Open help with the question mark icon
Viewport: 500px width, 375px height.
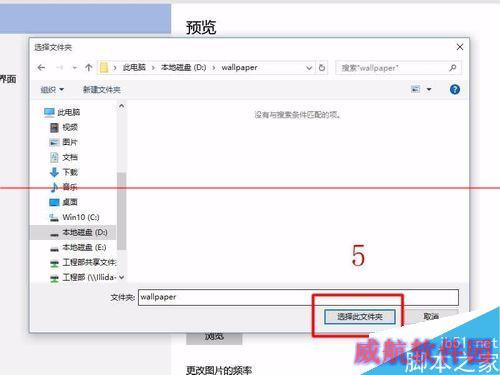[455, 89]
